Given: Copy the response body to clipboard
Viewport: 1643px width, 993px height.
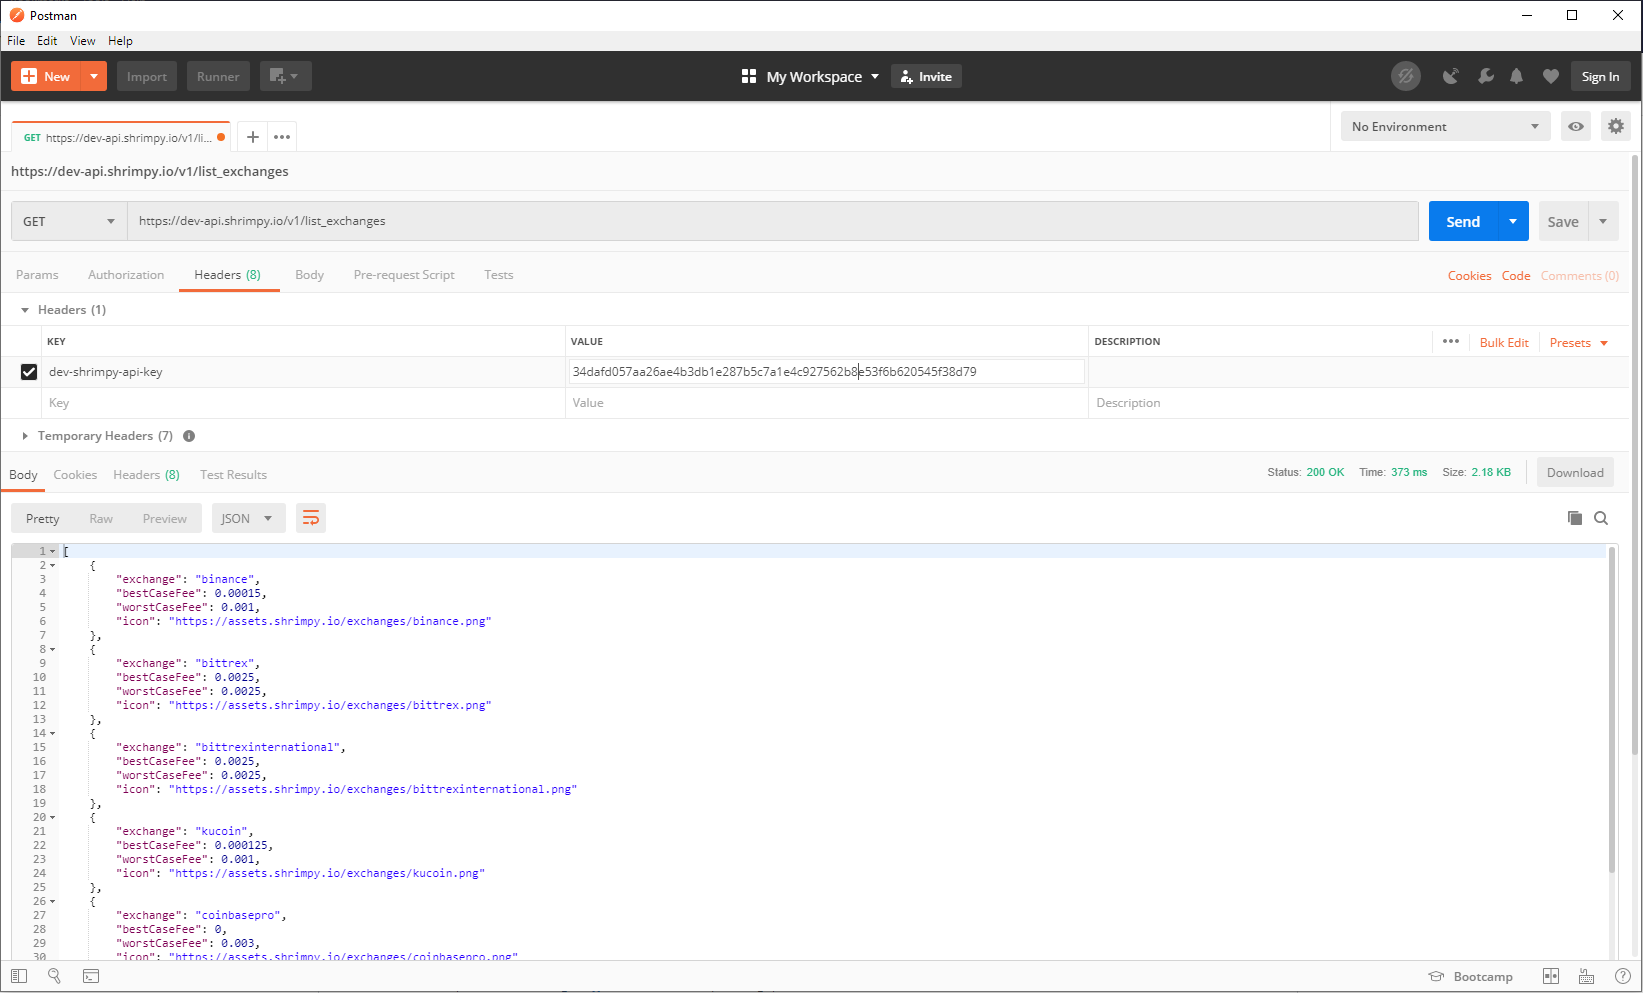Looking at the screenshot, I should tap(1575, 518).
